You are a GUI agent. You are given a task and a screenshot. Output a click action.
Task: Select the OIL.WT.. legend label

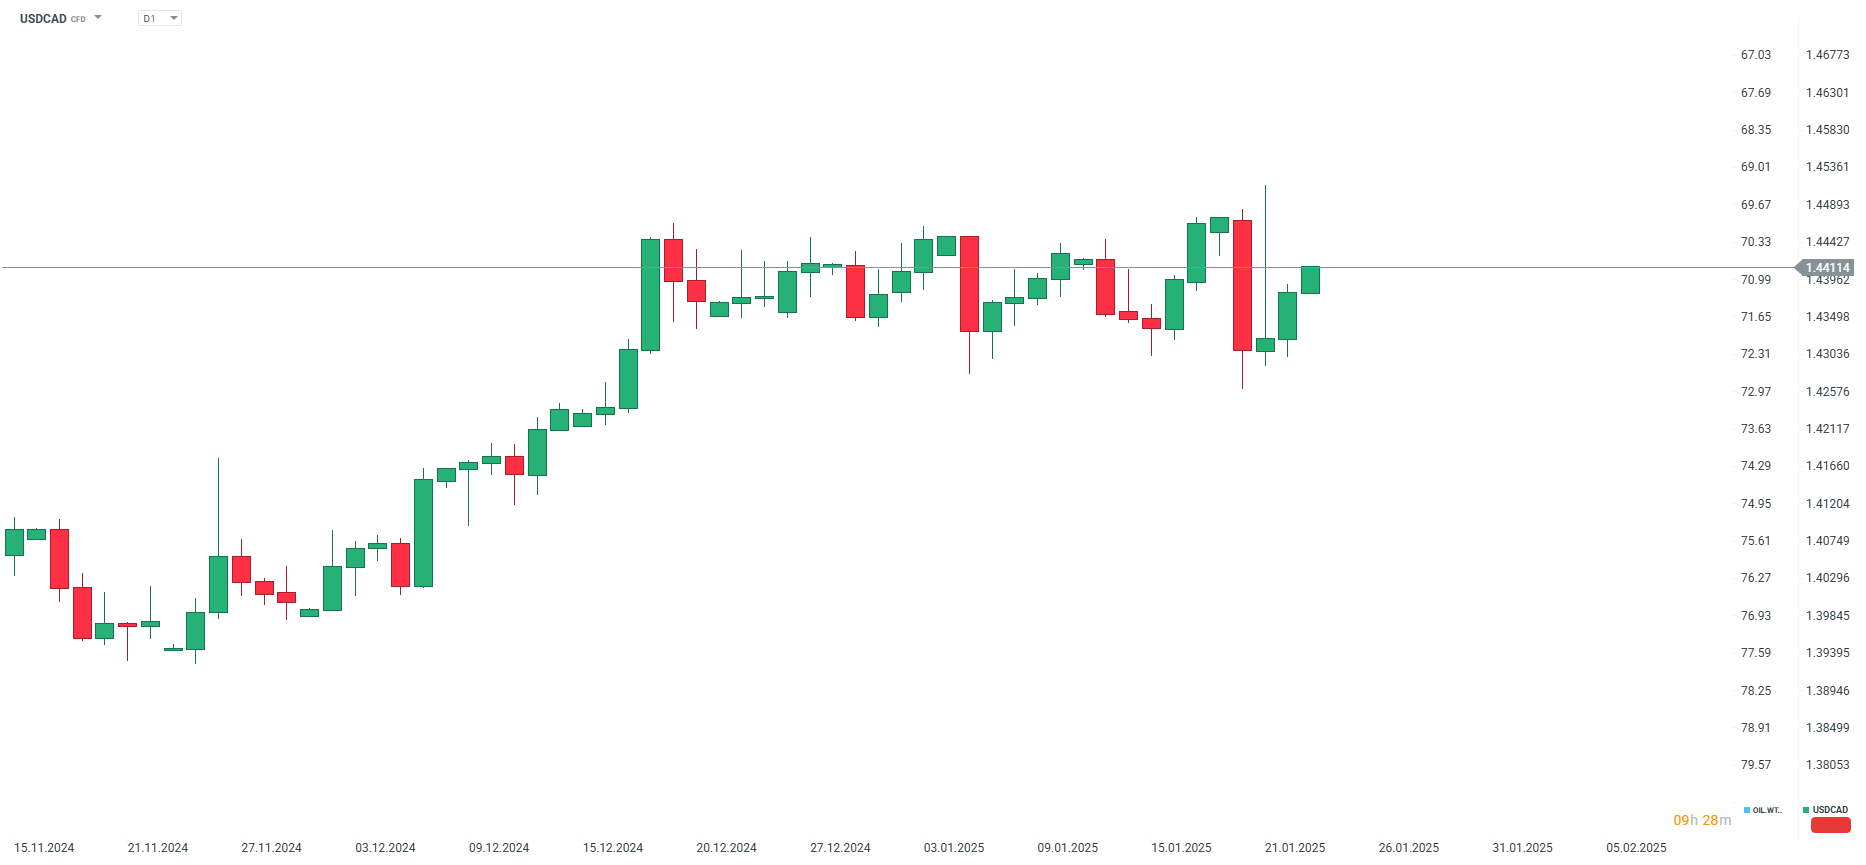pyautogui.click(x=1767, y=810)
